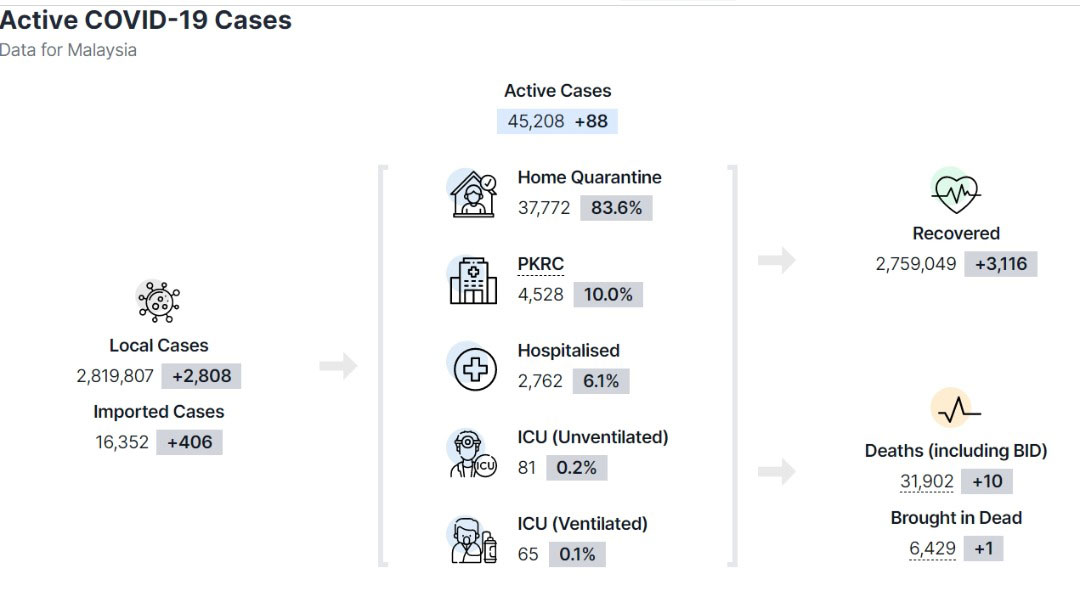Click the +88 Active Cases badge
Viewport: 1080px width, 602px height.
click(591, 121)
